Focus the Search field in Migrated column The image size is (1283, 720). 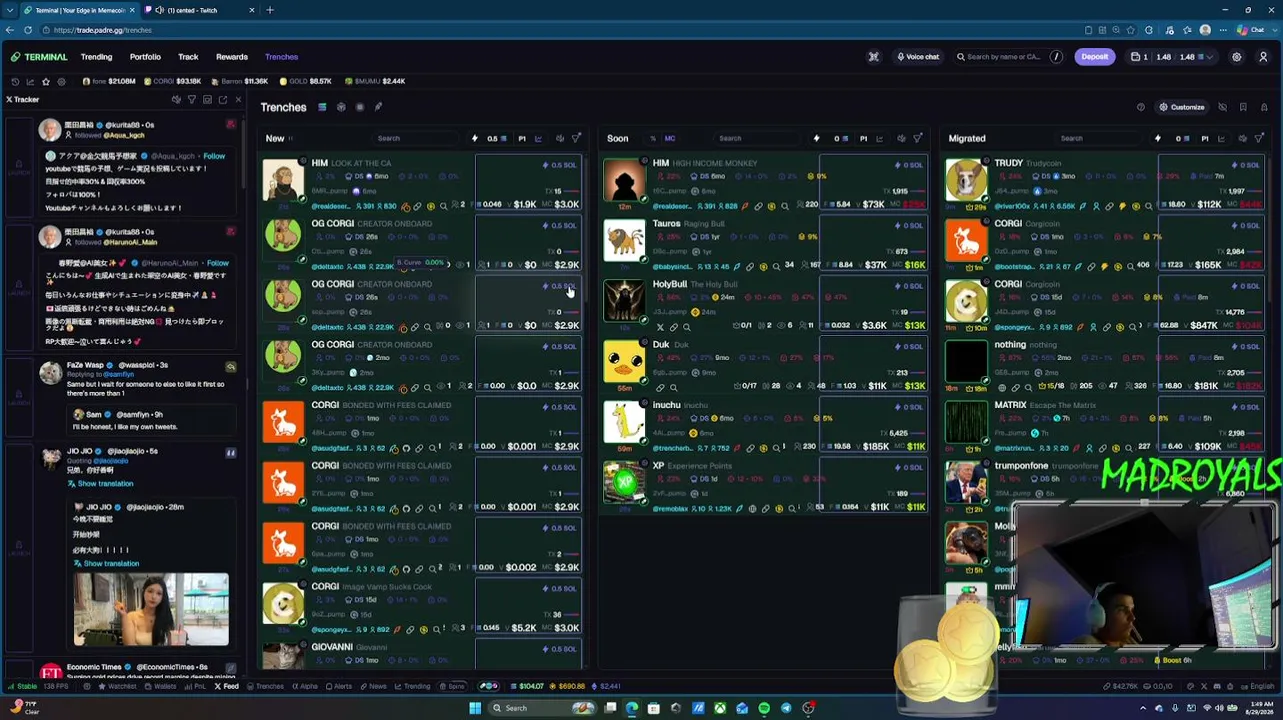(1098, 138)
